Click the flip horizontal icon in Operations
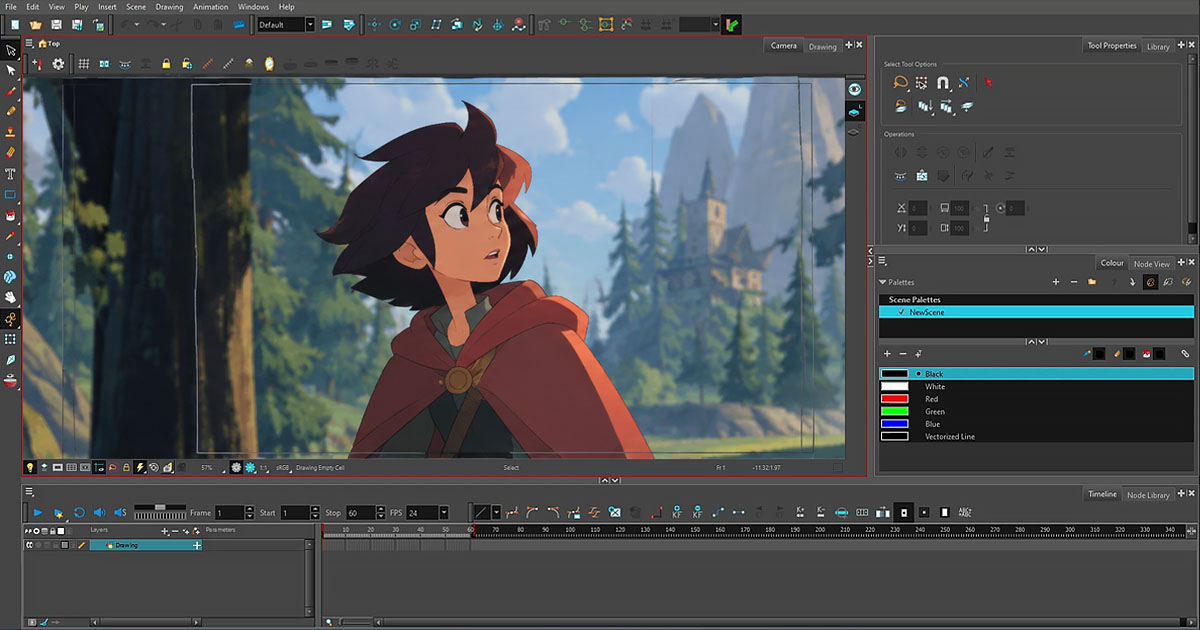 [900, 152]
